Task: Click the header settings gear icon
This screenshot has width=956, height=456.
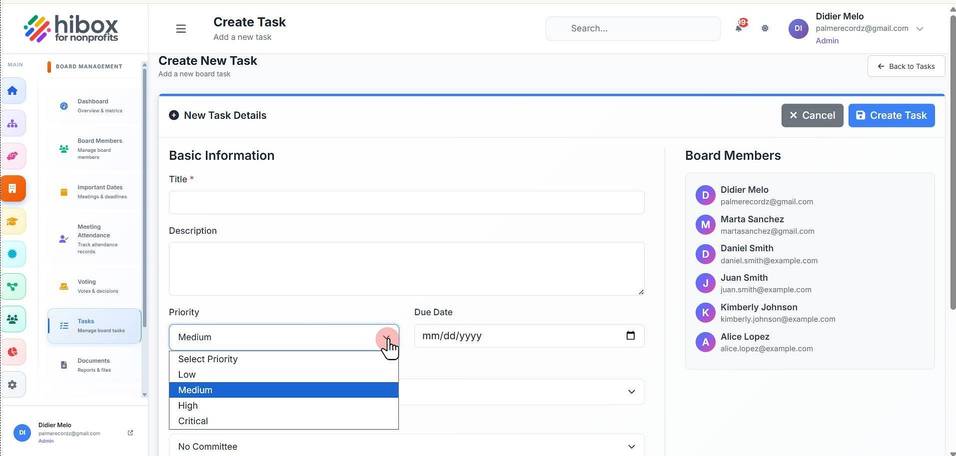Action: coord(765,28)
